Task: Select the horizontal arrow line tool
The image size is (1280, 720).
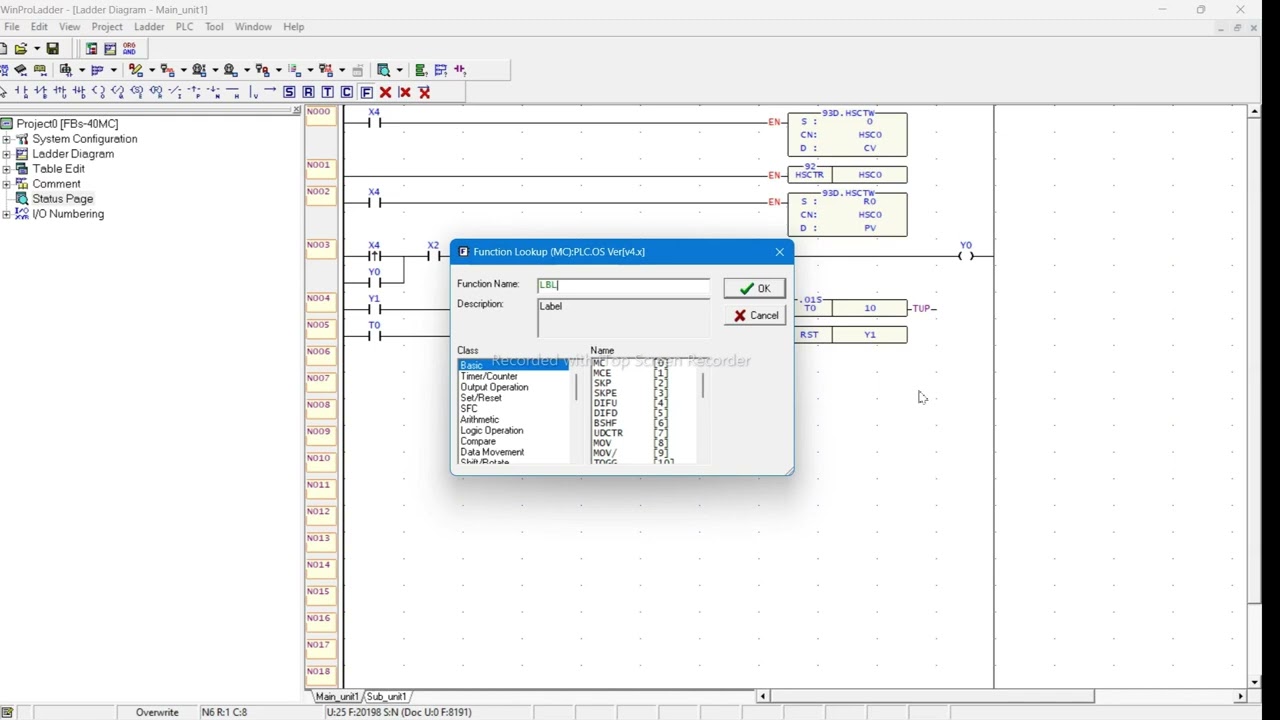Action: click(x=270, y=91)
